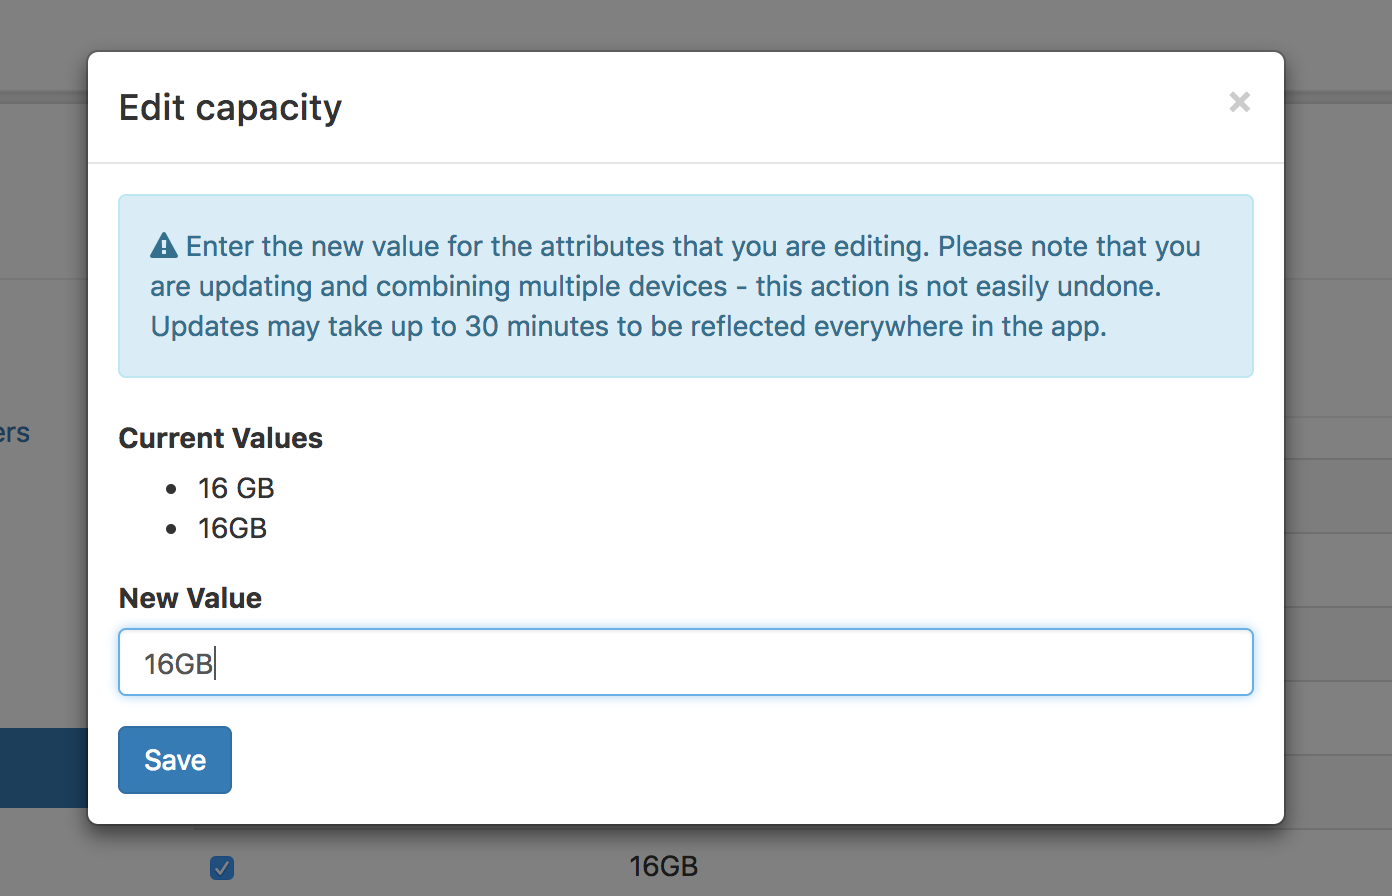Select the '16GB' second current value entry
This screenshot has width=1392, height=896.
click(232, 528)
